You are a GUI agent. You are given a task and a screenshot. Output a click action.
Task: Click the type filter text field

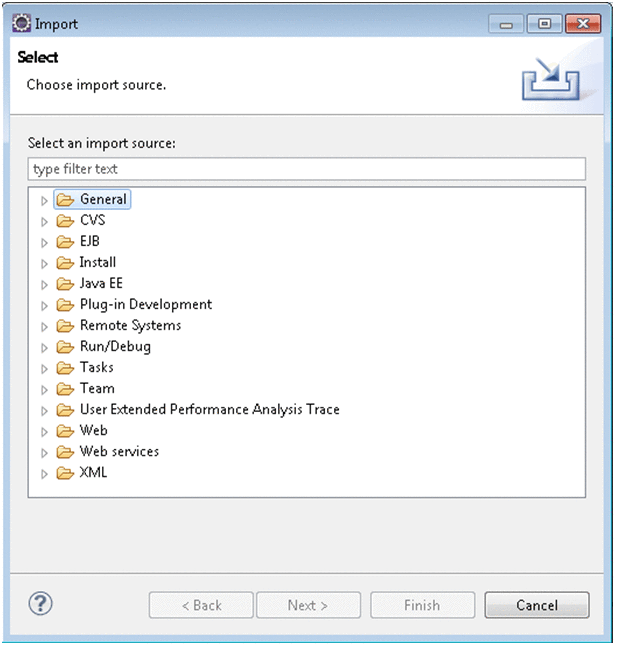(x=306, y=169)
